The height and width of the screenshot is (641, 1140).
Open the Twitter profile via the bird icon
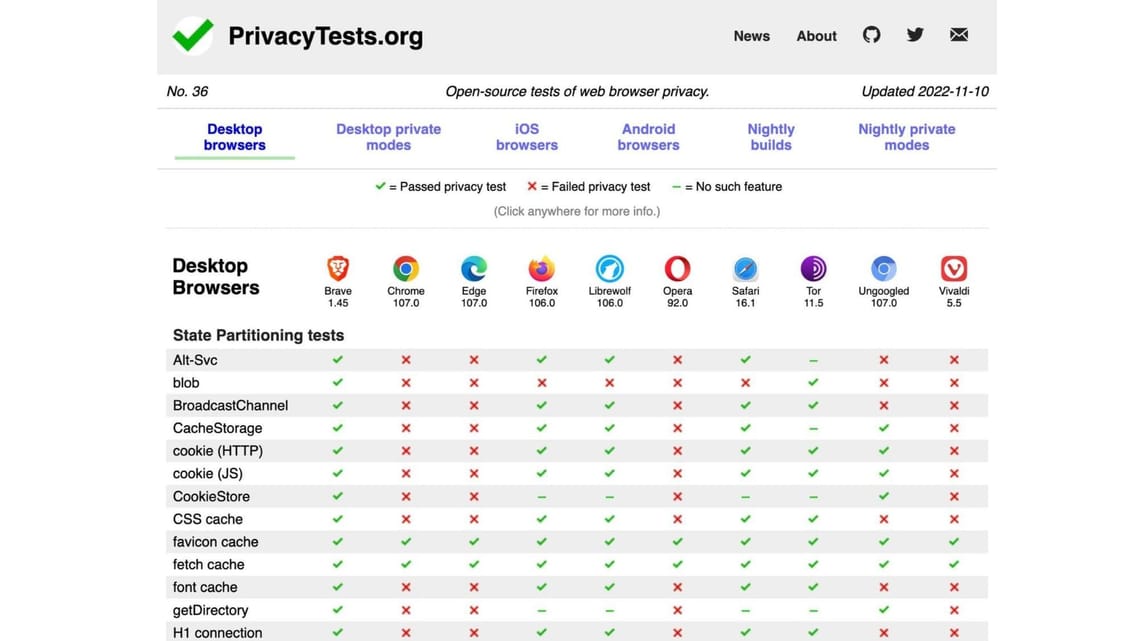point(914,34)
